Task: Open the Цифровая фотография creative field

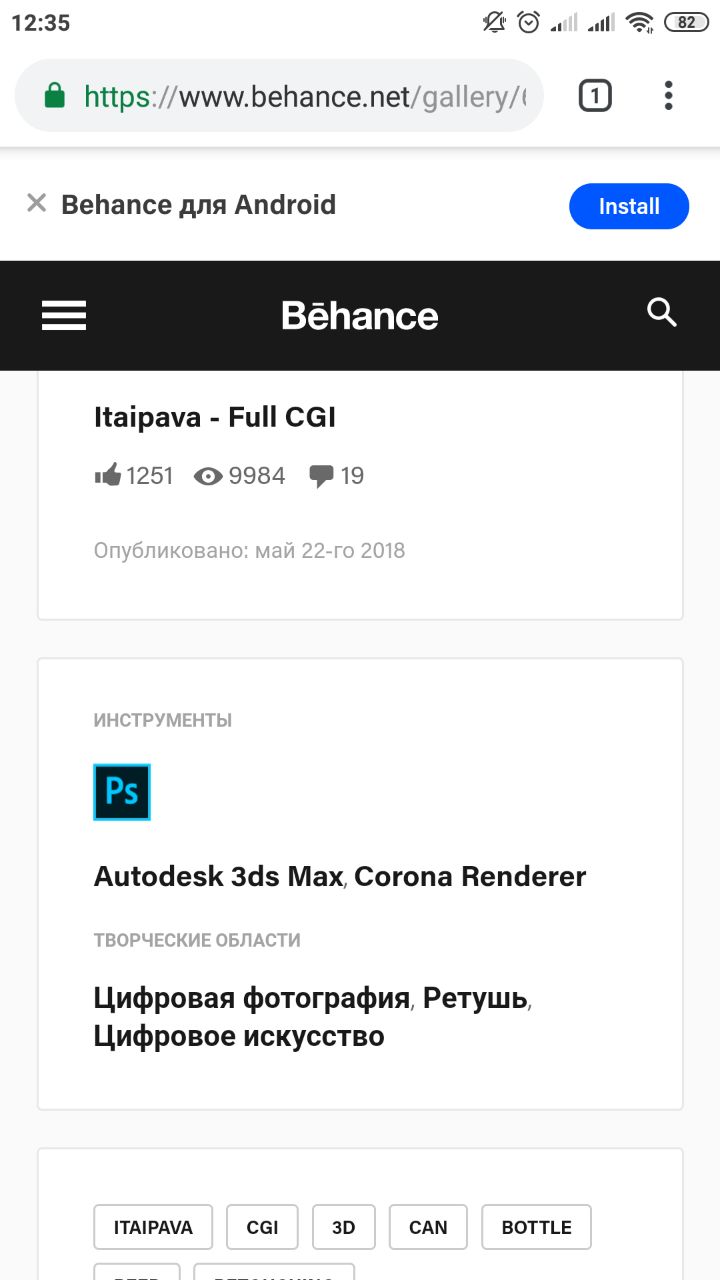Action: tap(252, 998)
